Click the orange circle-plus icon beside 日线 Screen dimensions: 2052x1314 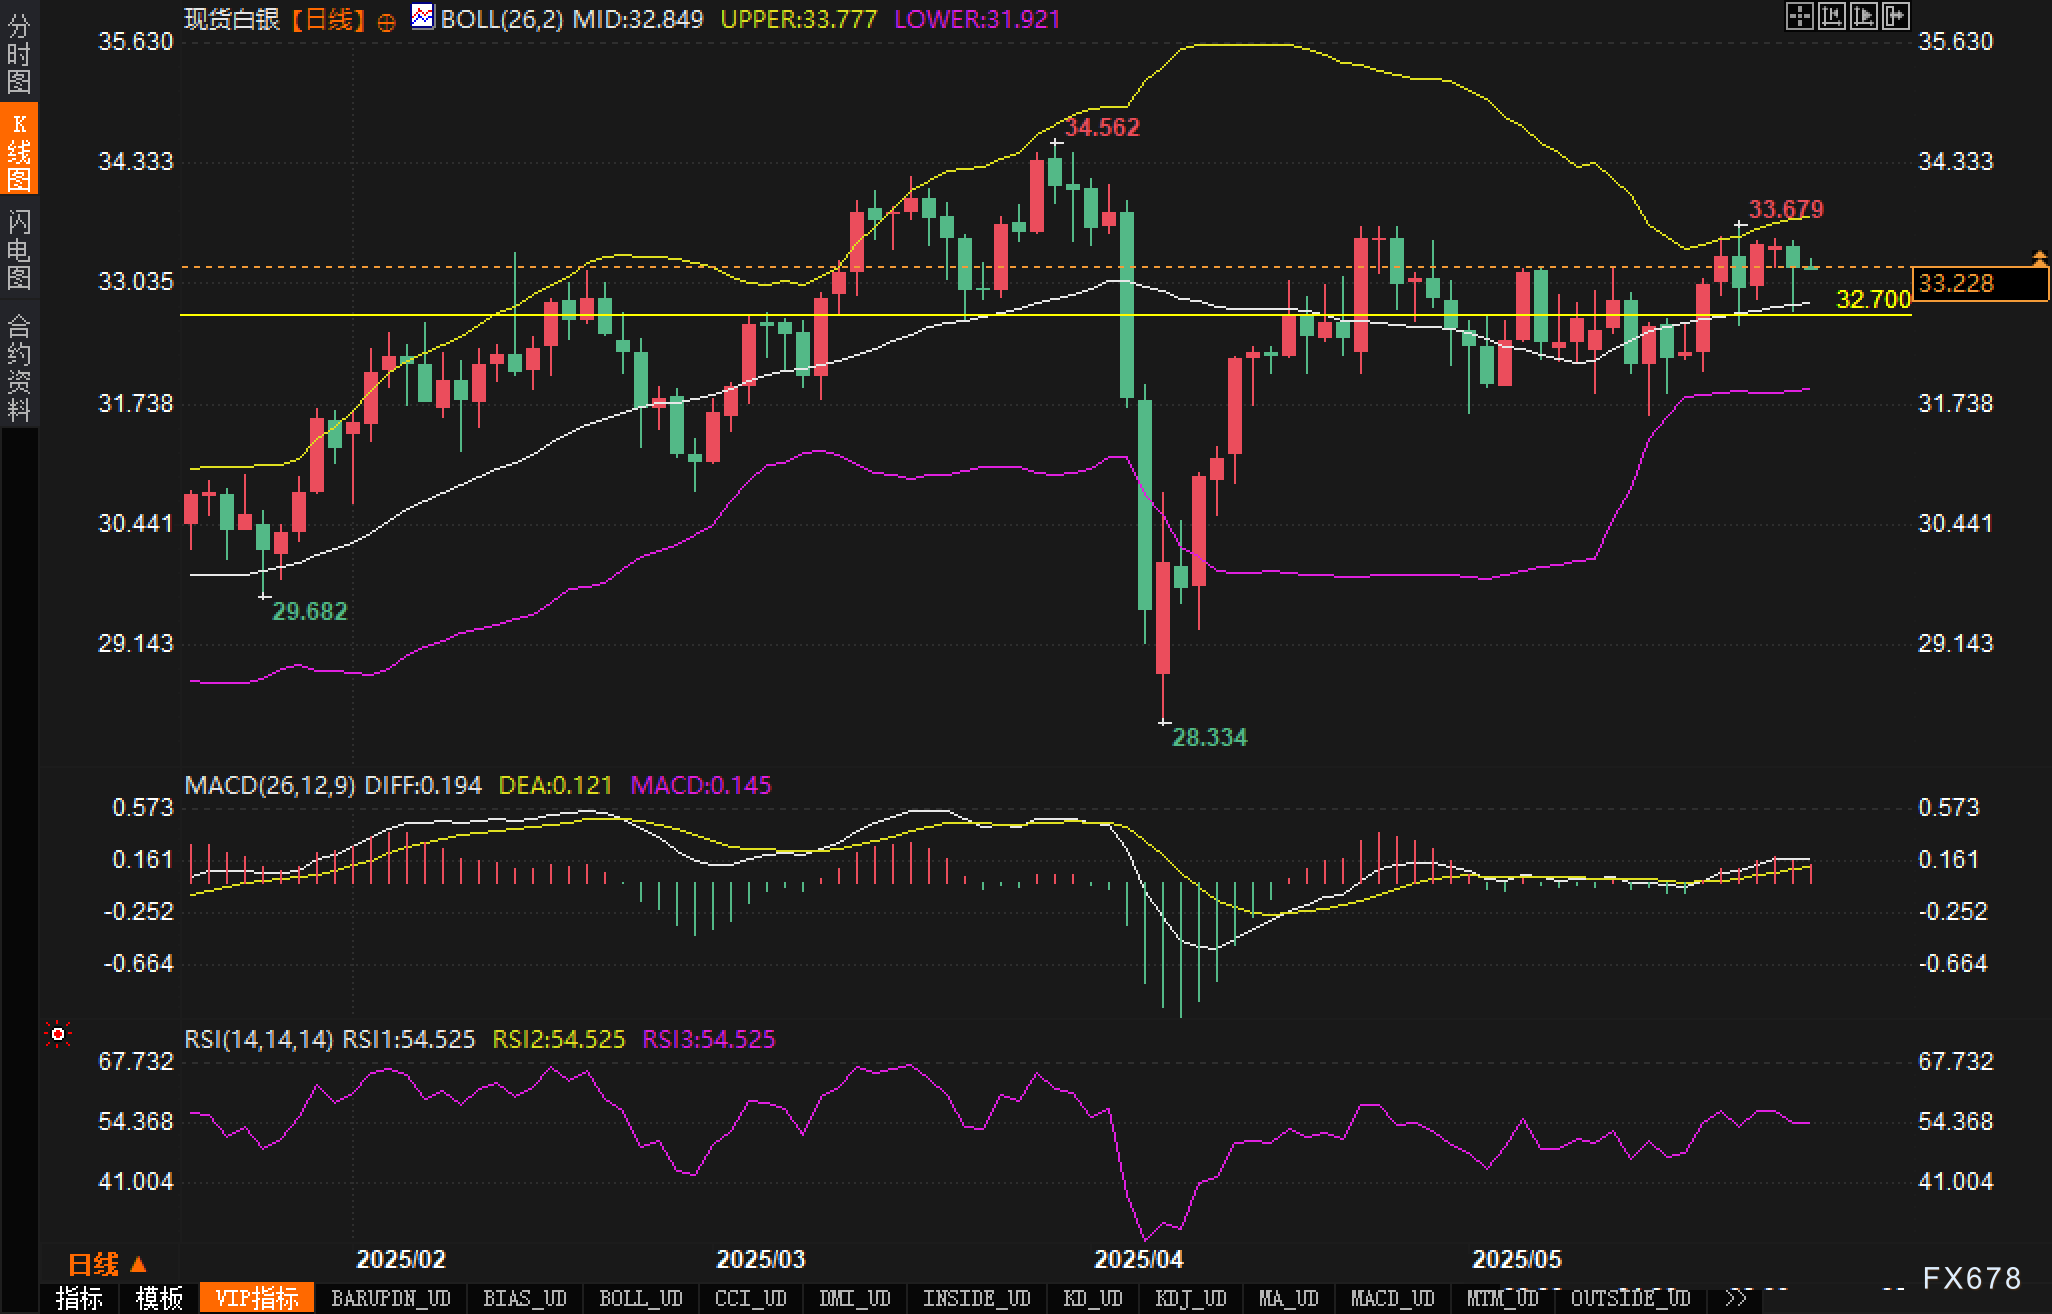(x=387, y=22)
